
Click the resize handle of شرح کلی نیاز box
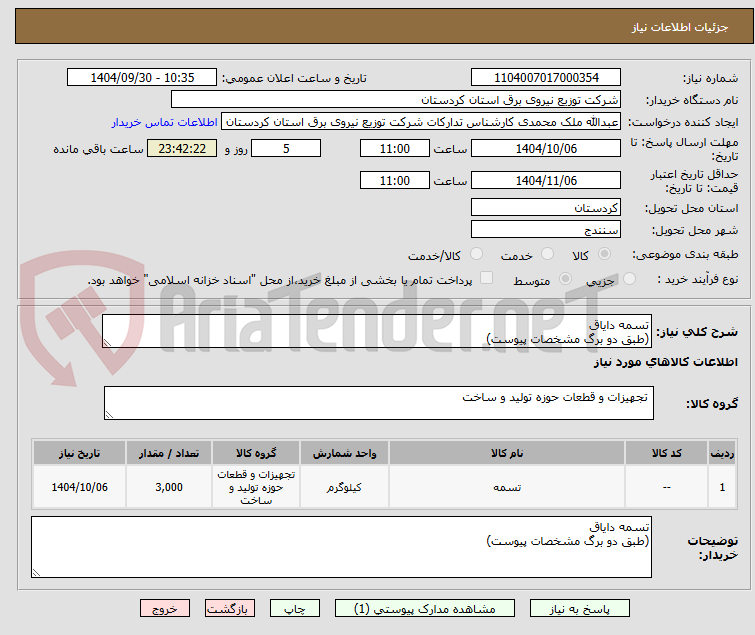[107, 343]
